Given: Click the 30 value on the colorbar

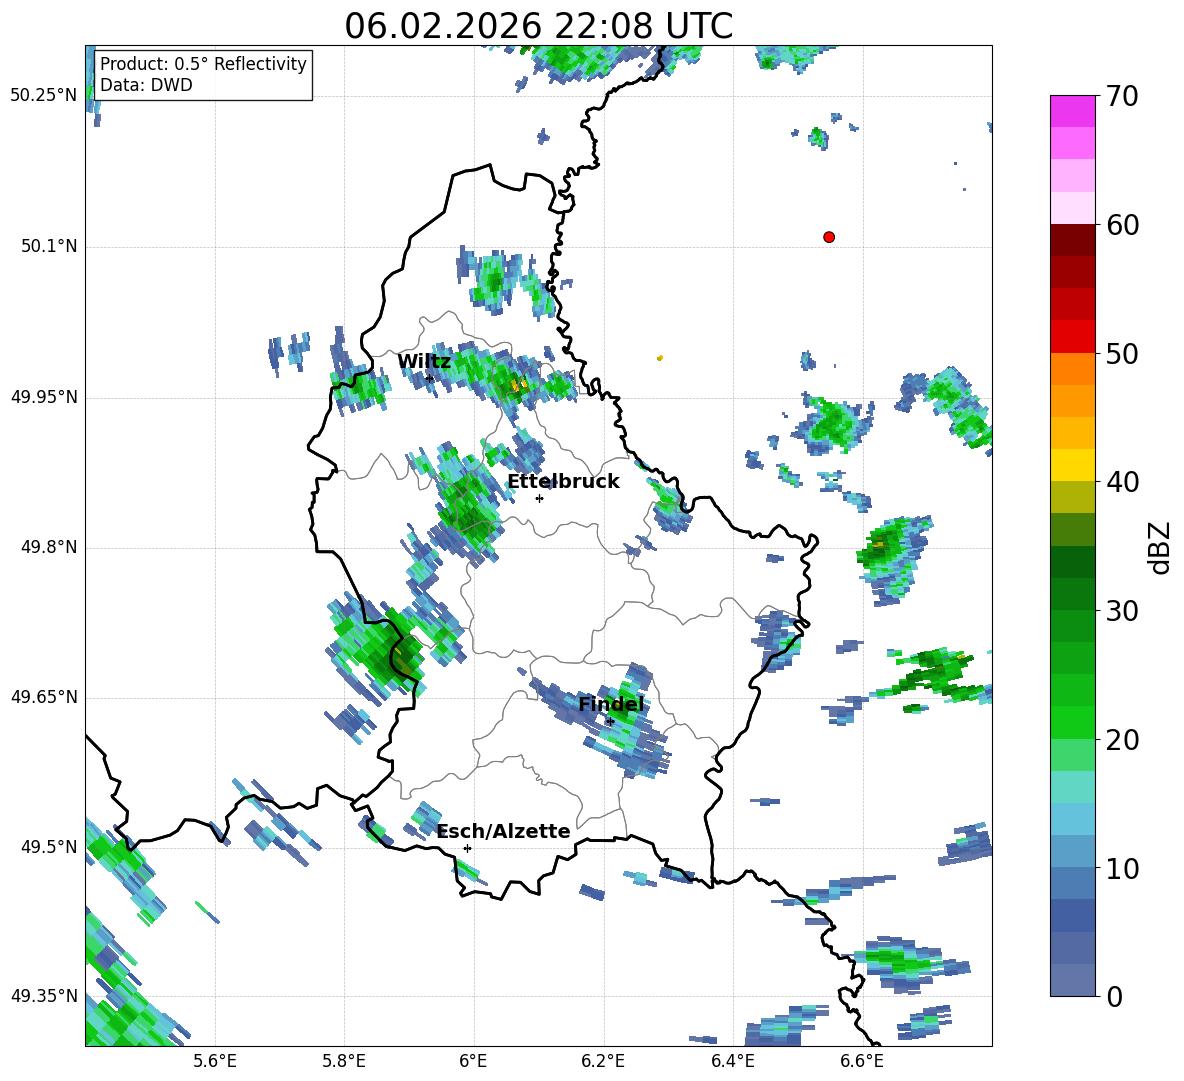Looking at the screenshot, I should point(1121,611).
